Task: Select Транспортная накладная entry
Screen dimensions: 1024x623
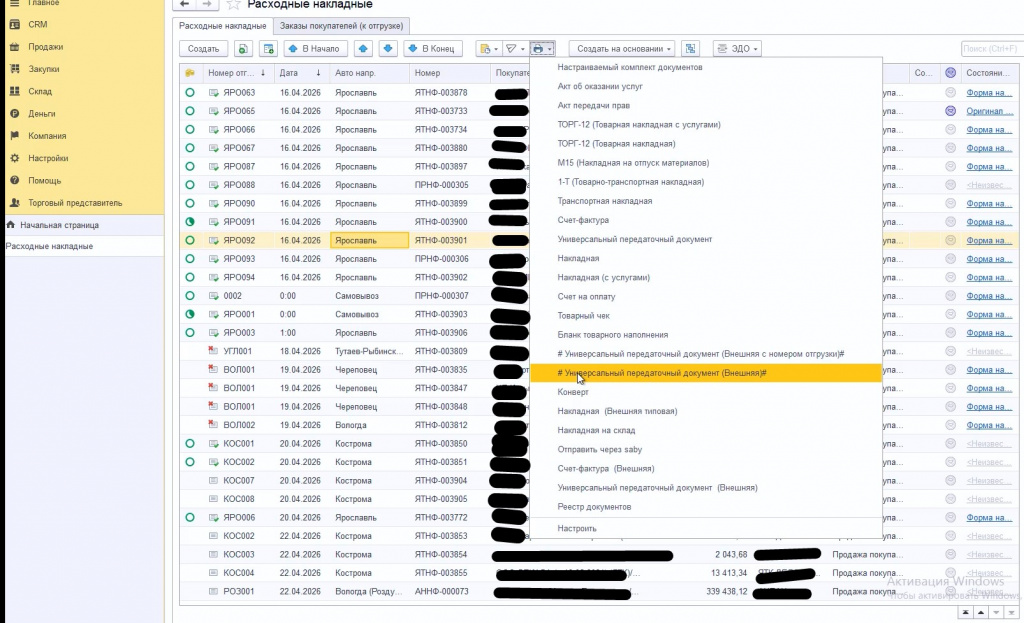Action: click(x=605, y=200)
